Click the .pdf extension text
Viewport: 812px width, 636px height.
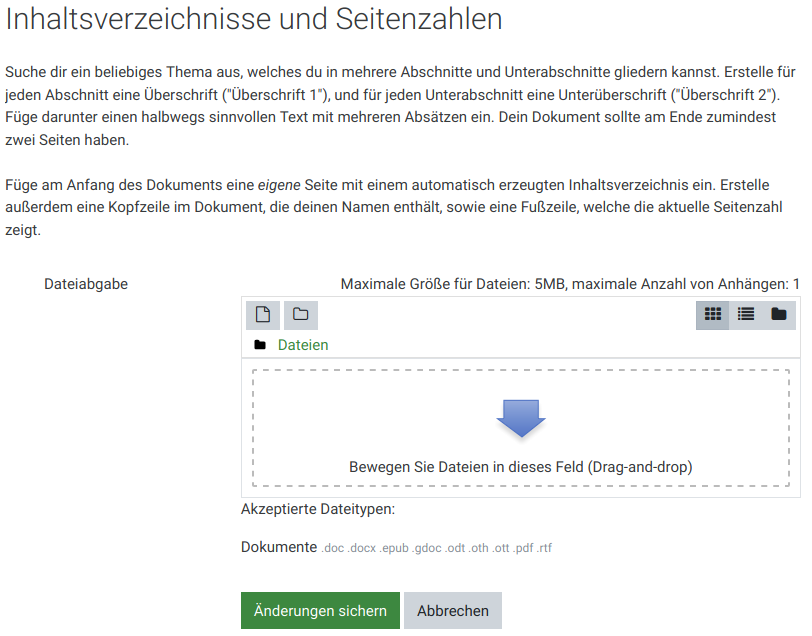click(x=524, y=549)
